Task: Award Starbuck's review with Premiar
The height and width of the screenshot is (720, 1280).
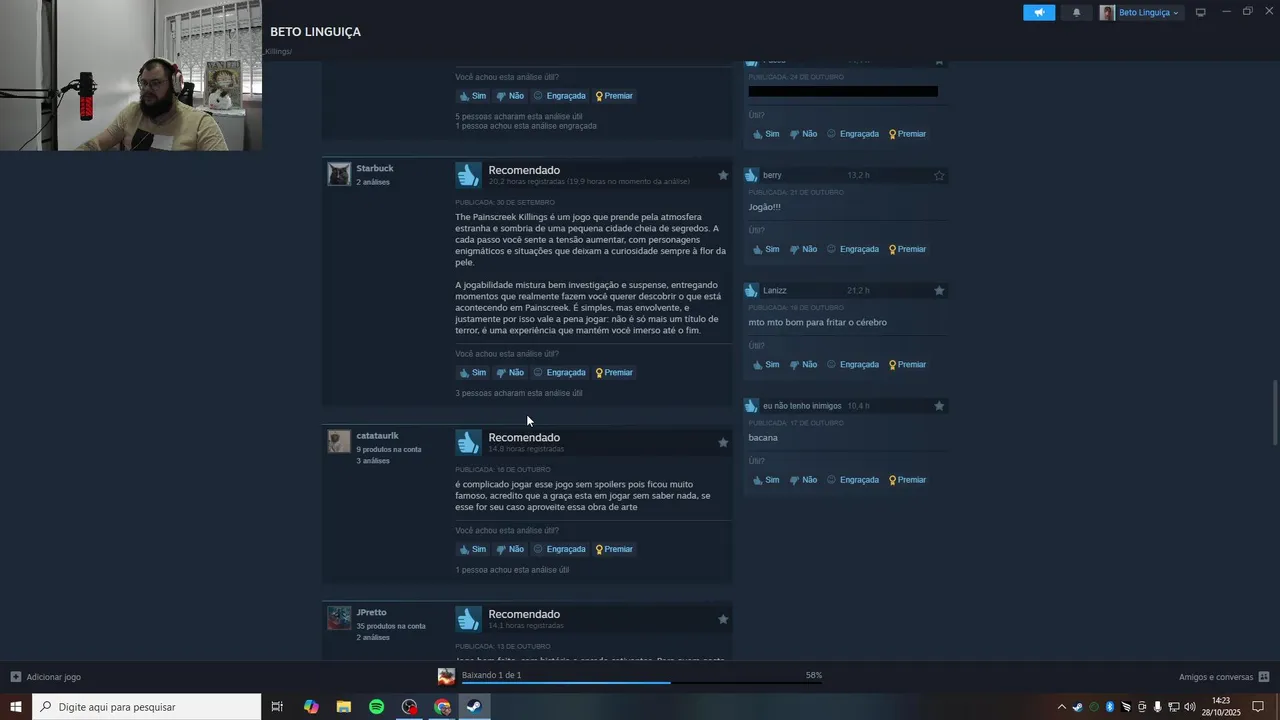Action: point(614,372)
